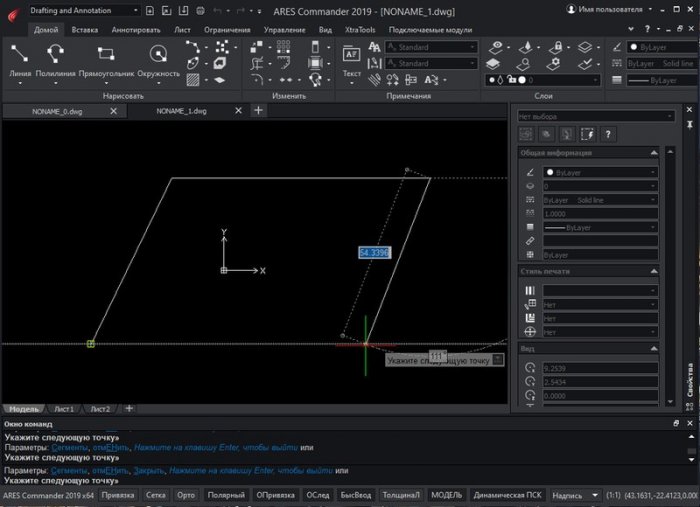Open the ByLayer line color dropdown in properties
Image resolution: width=700 pixels, height=507 pixels.
(x=598, y=172)
